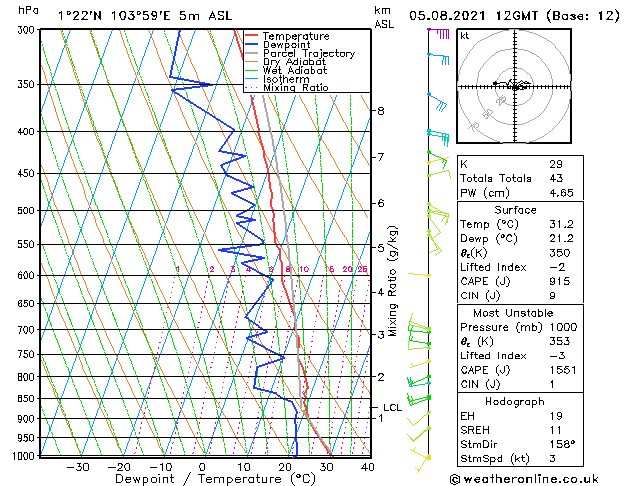Select the Dewpoint legend label
This screenshot has height=486, width=629.
286,45
